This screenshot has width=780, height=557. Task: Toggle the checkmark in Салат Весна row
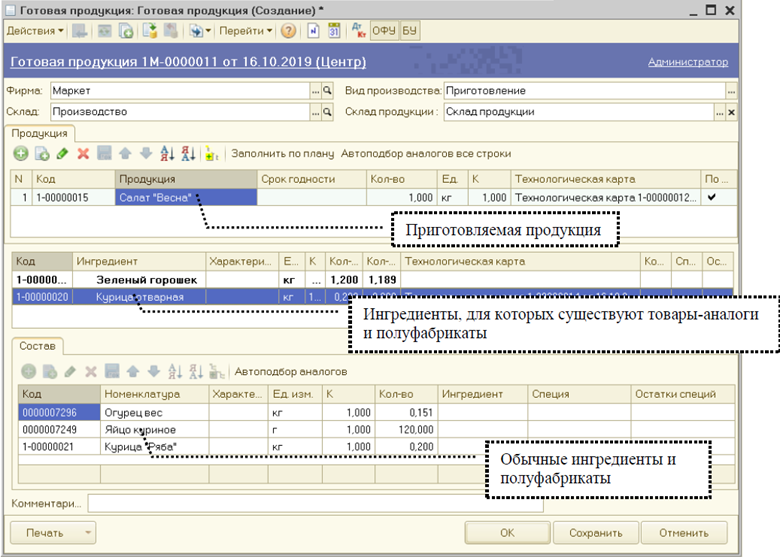[x=711, y=198]
